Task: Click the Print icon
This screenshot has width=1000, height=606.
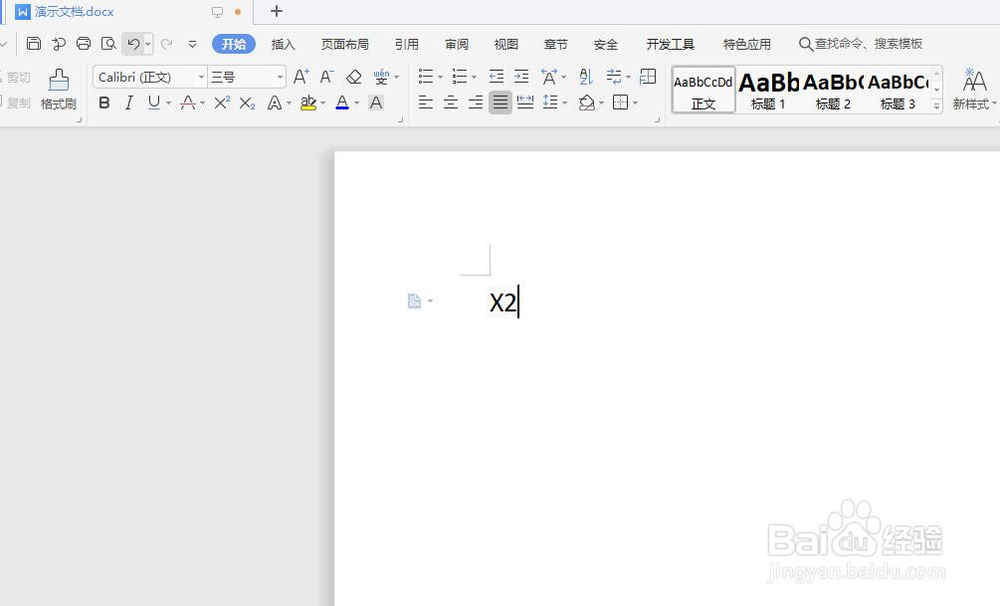Action: (84, 43)
